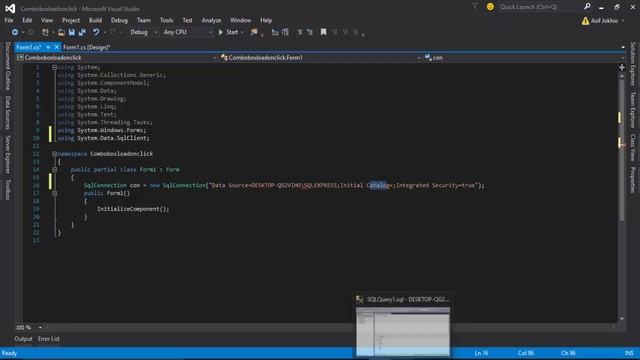The width and height of the screenshot is (640, 360).
Task: Open the Debug menu
Action: [x=119, y=20]
